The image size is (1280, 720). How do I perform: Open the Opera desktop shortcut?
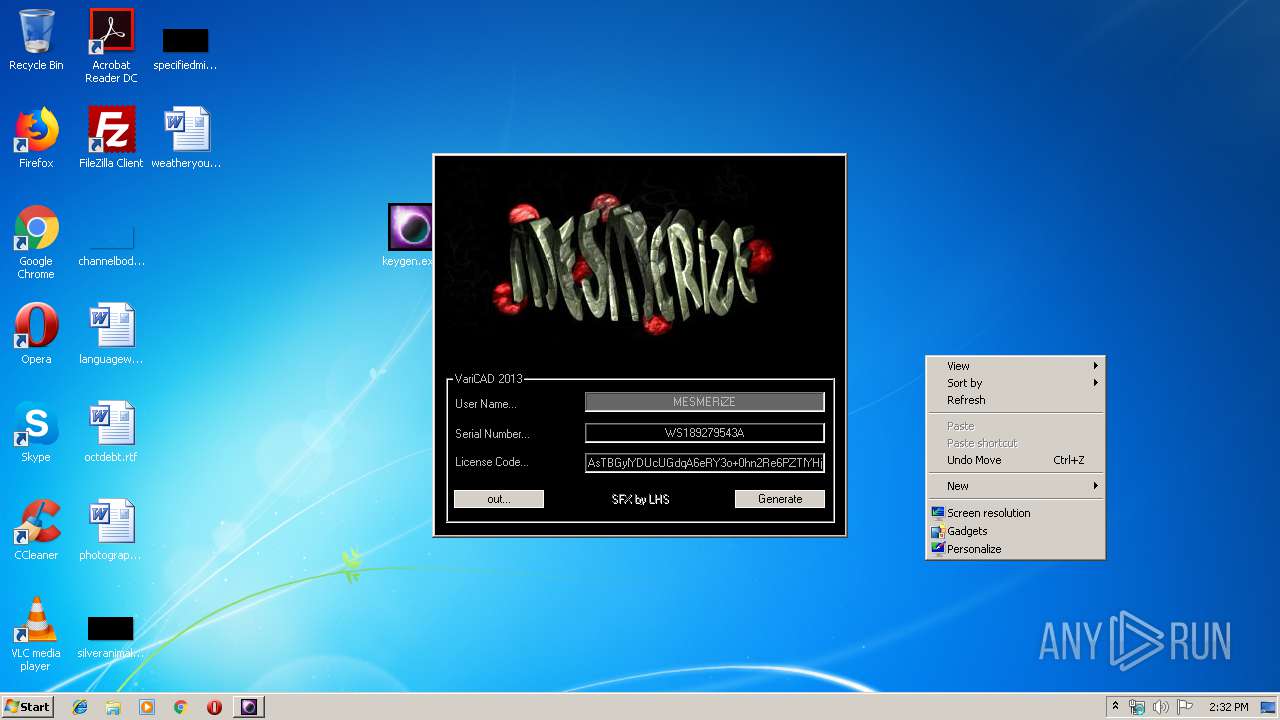pyautogui.click(x=36, y=334)
